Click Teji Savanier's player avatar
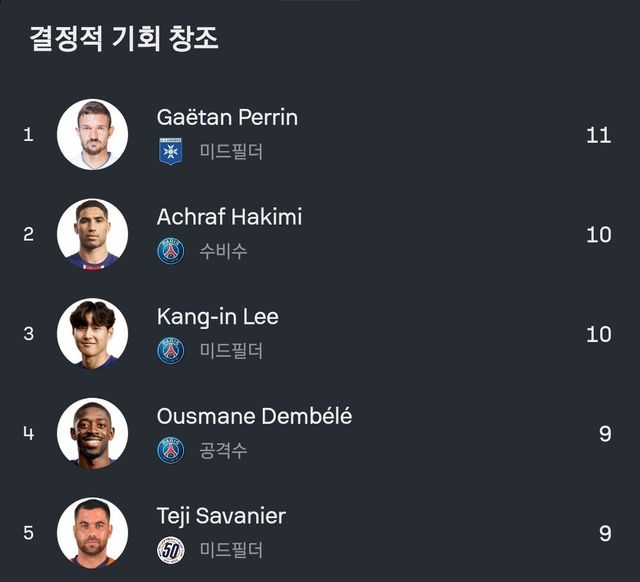640x582 pixels. pyautogui.click(x=92, y=532)
